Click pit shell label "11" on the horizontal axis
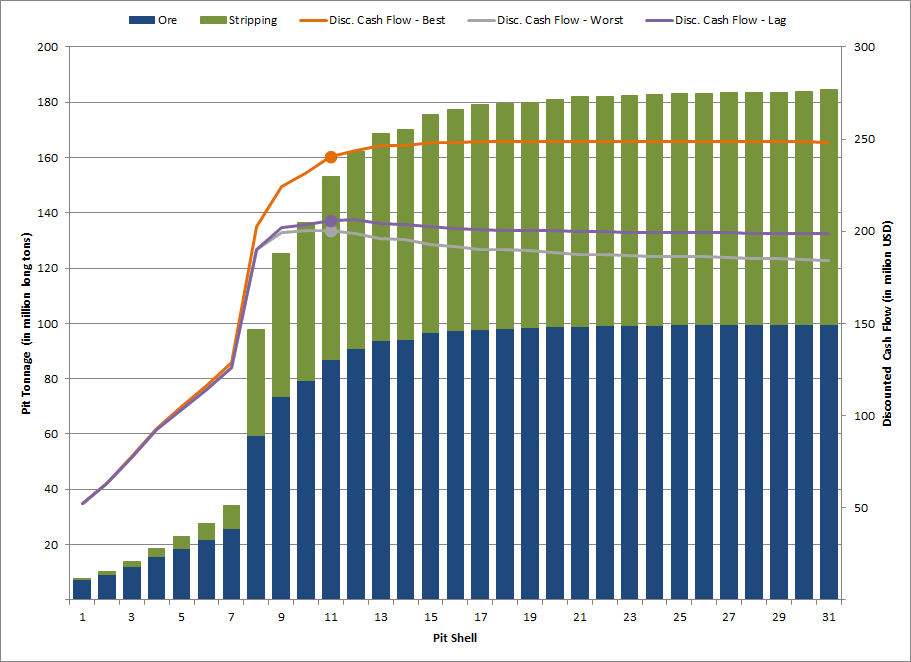 click(x=331, y=617)
